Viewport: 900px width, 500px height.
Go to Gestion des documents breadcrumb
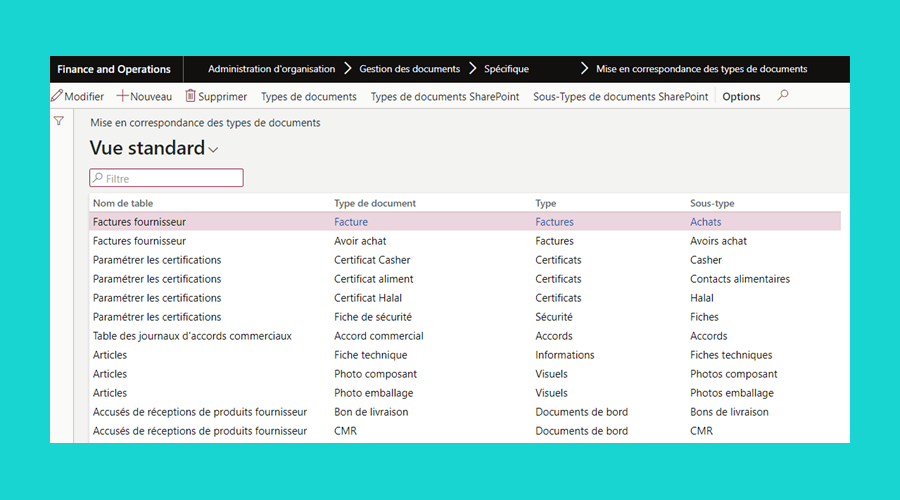410,69
